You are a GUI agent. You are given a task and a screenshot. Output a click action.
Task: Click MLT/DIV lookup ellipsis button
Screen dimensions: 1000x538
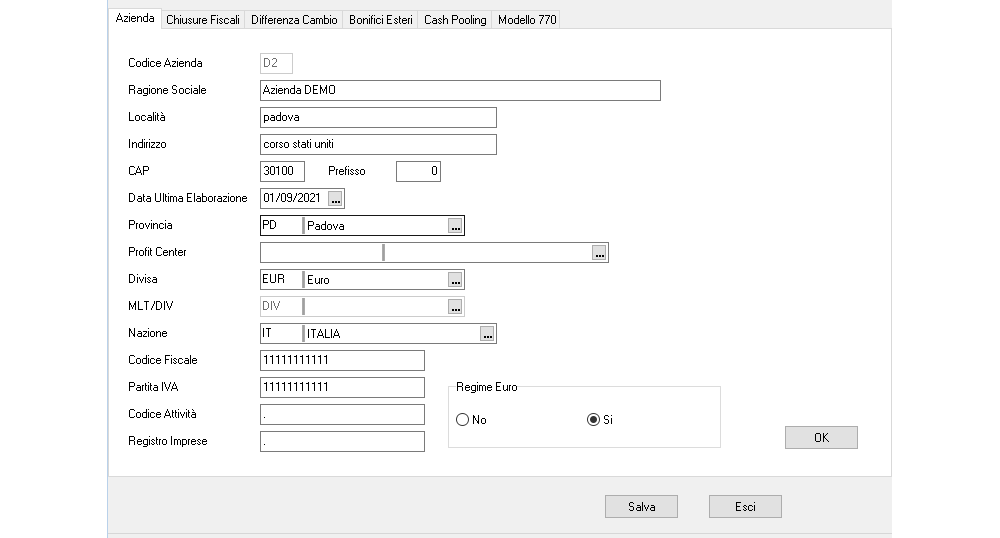(x=455, y=307)
